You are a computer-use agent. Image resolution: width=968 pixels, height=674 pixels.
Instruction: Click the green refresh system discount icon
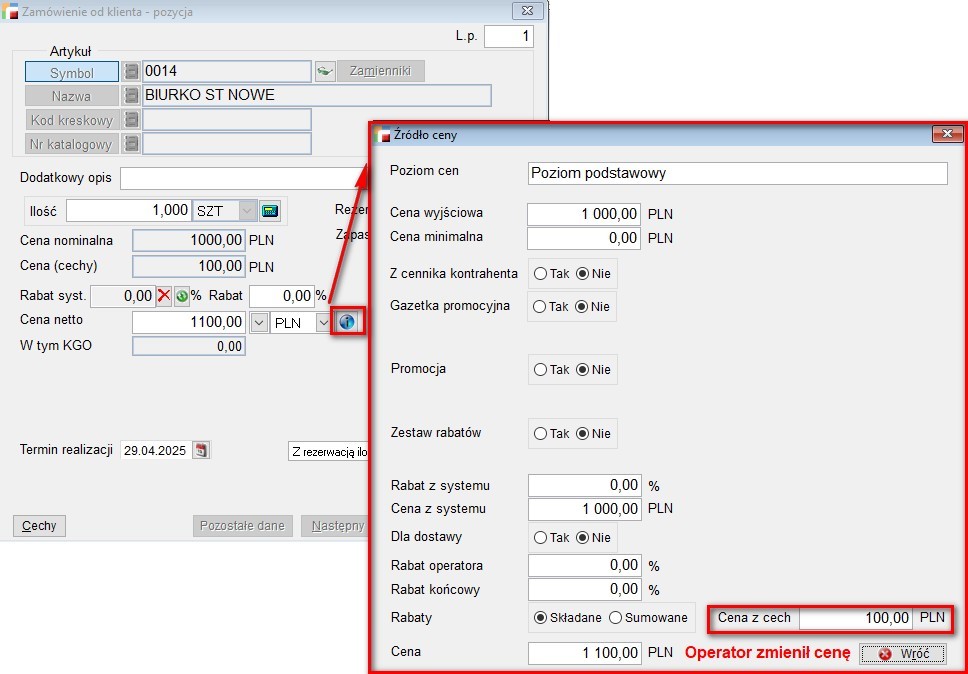click(182, 296)
